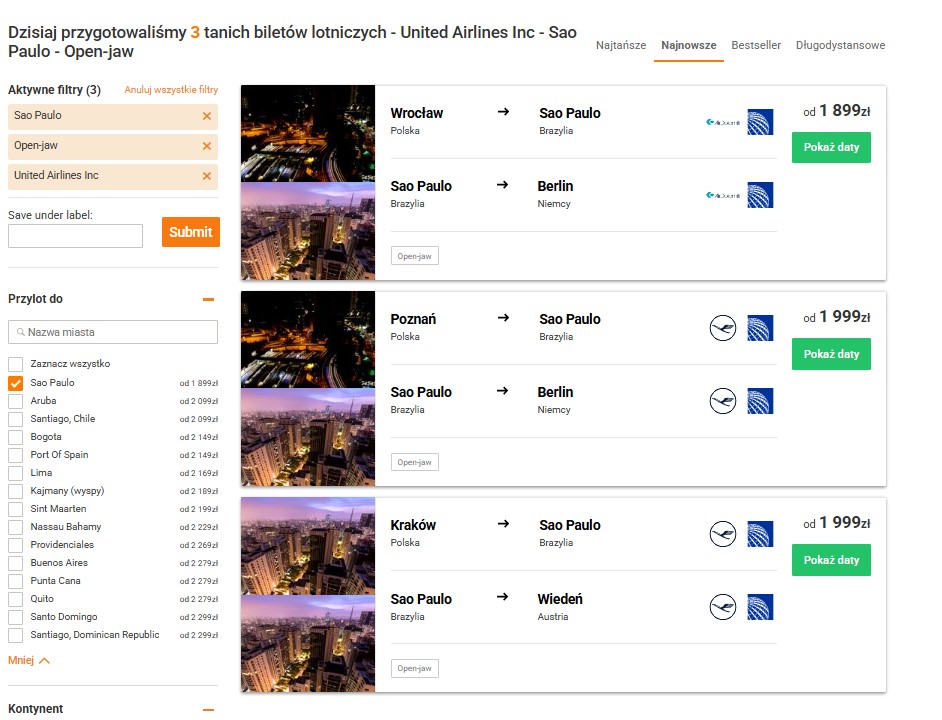This screenshot has height=720, width=942.
Task: Tick the Zaznacz wszystko checkbox
Action: click(x=16, y=364)
